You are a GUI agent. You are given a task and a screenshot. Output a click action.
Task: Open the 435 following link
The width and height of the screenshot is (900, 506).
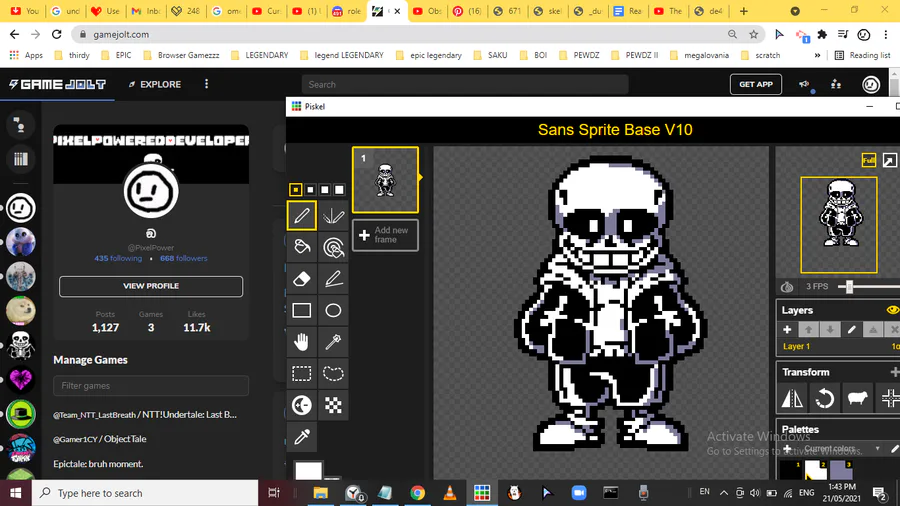coord(118,258)
